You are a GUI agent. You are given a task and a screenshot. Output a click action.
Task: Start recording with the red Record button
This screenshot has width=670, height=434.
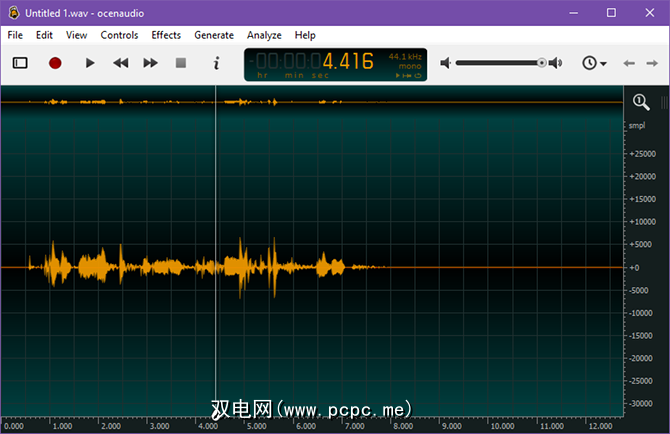click(55, 63)
